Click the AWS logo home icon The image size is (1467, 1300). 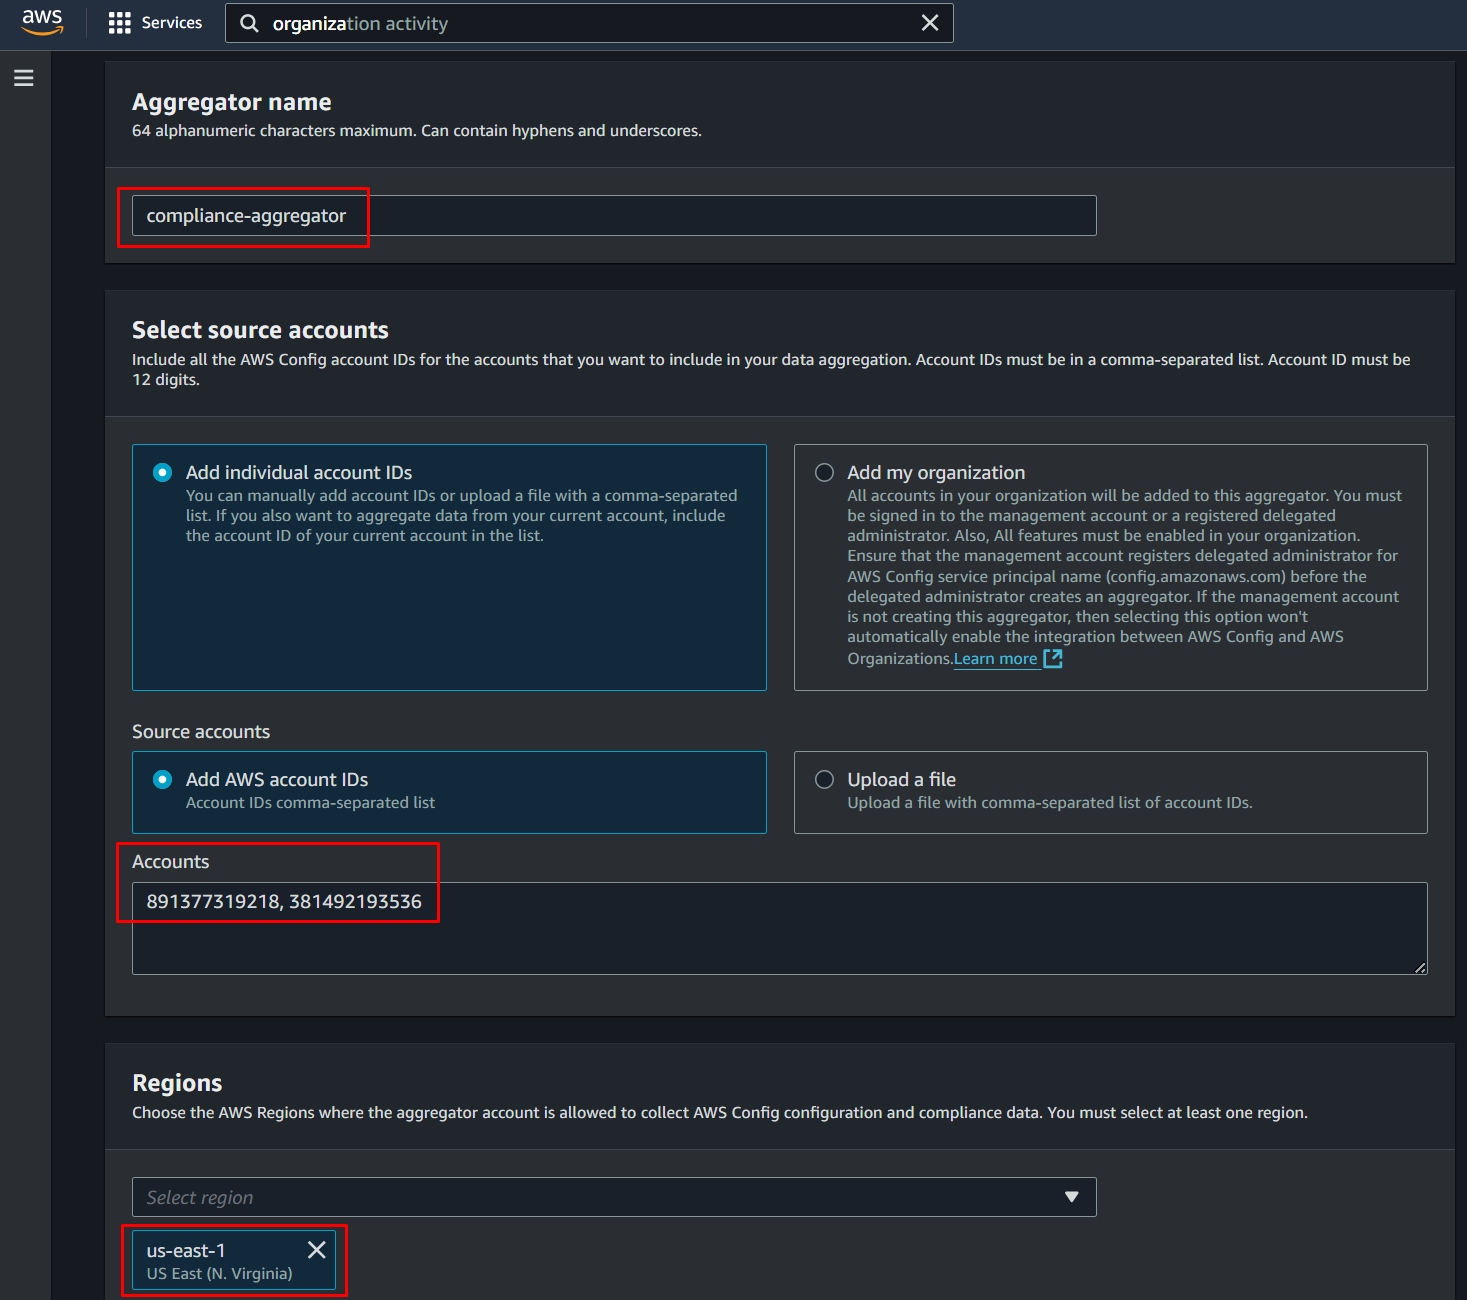click(x=42, y=22)
